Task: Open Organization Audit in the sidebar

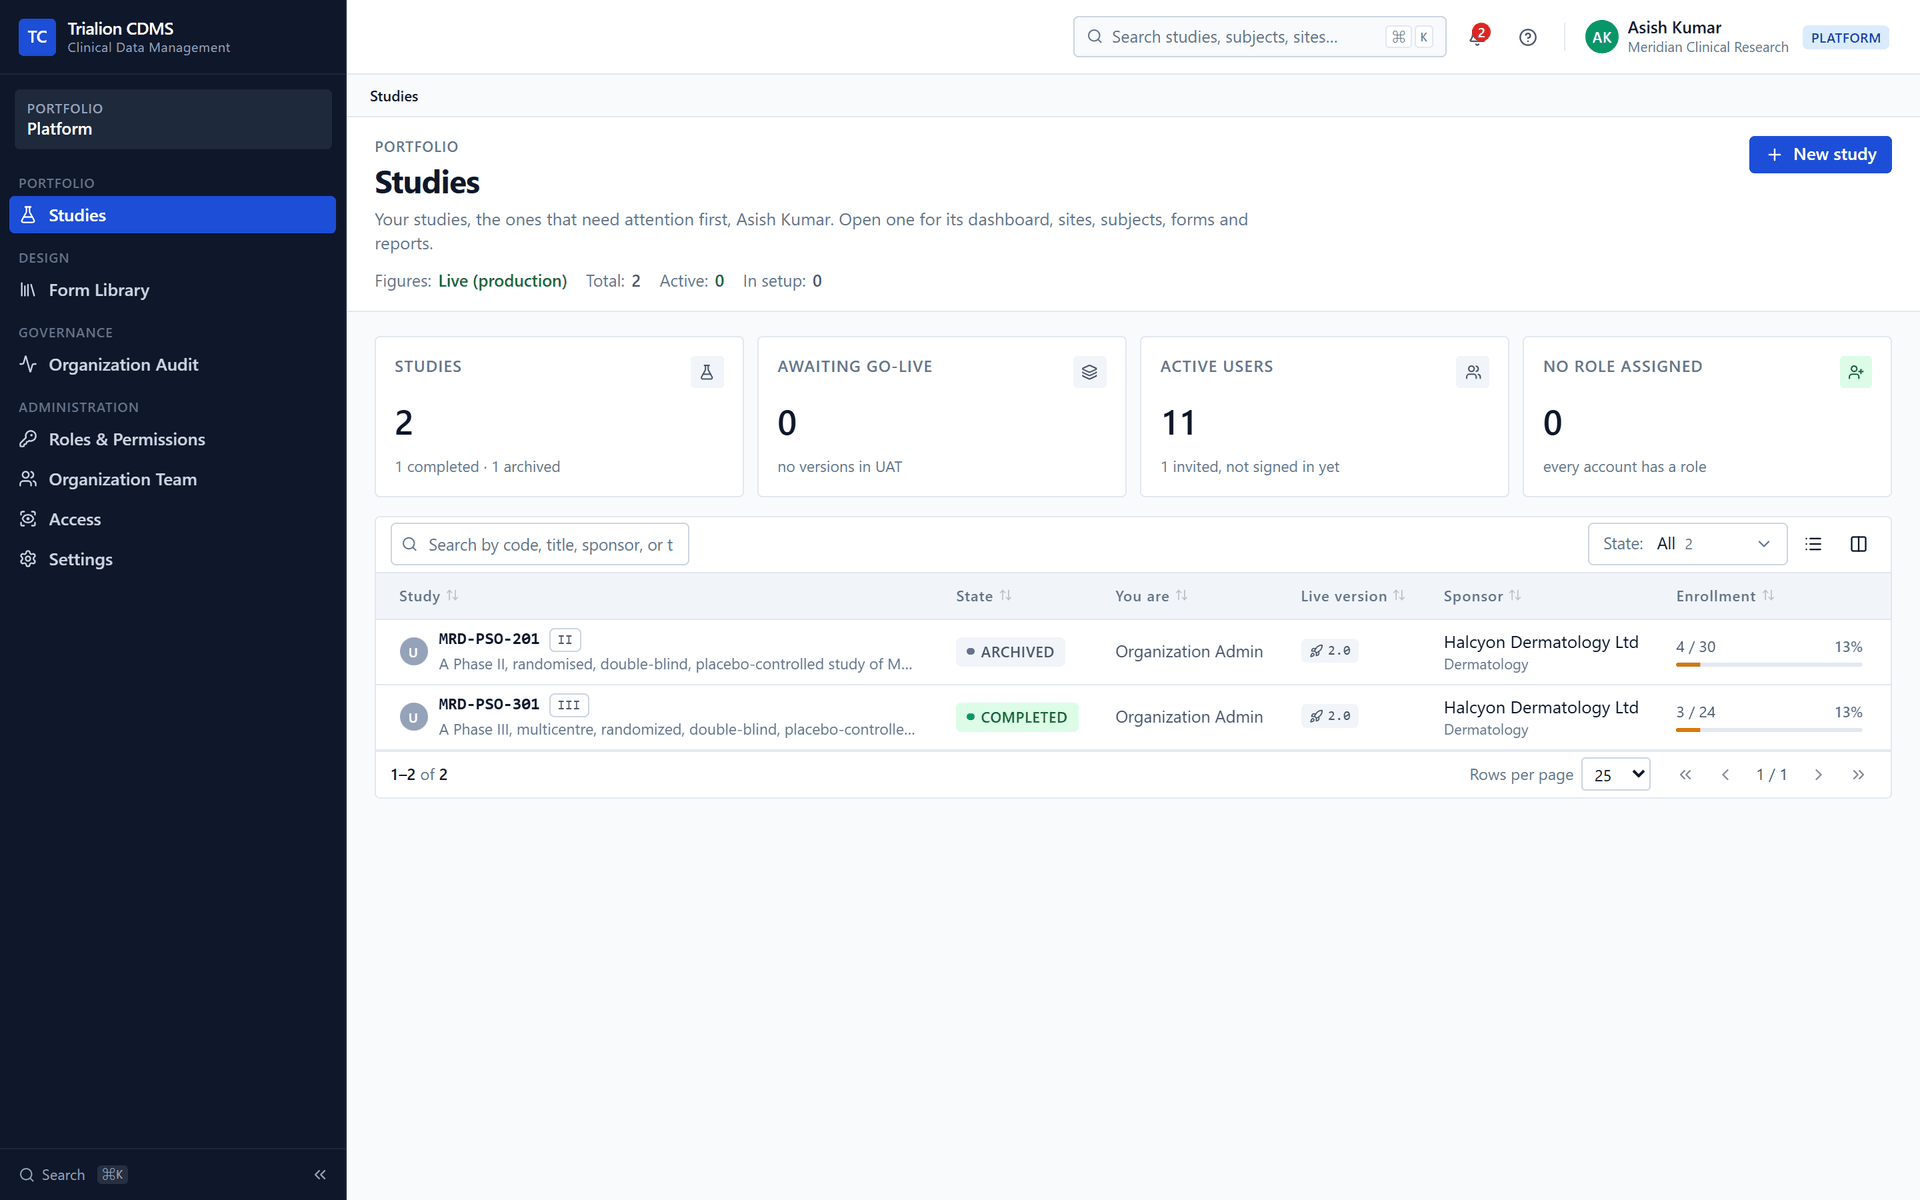Action: point(172,365)
